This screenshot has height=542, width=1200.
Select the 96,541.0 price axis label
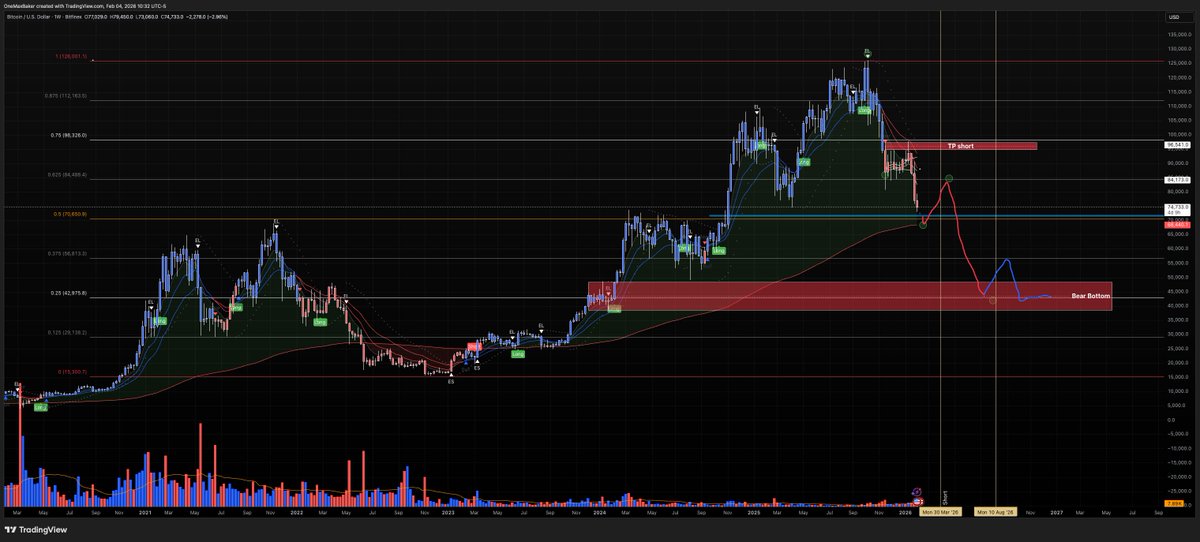[x=1176, y=144]
